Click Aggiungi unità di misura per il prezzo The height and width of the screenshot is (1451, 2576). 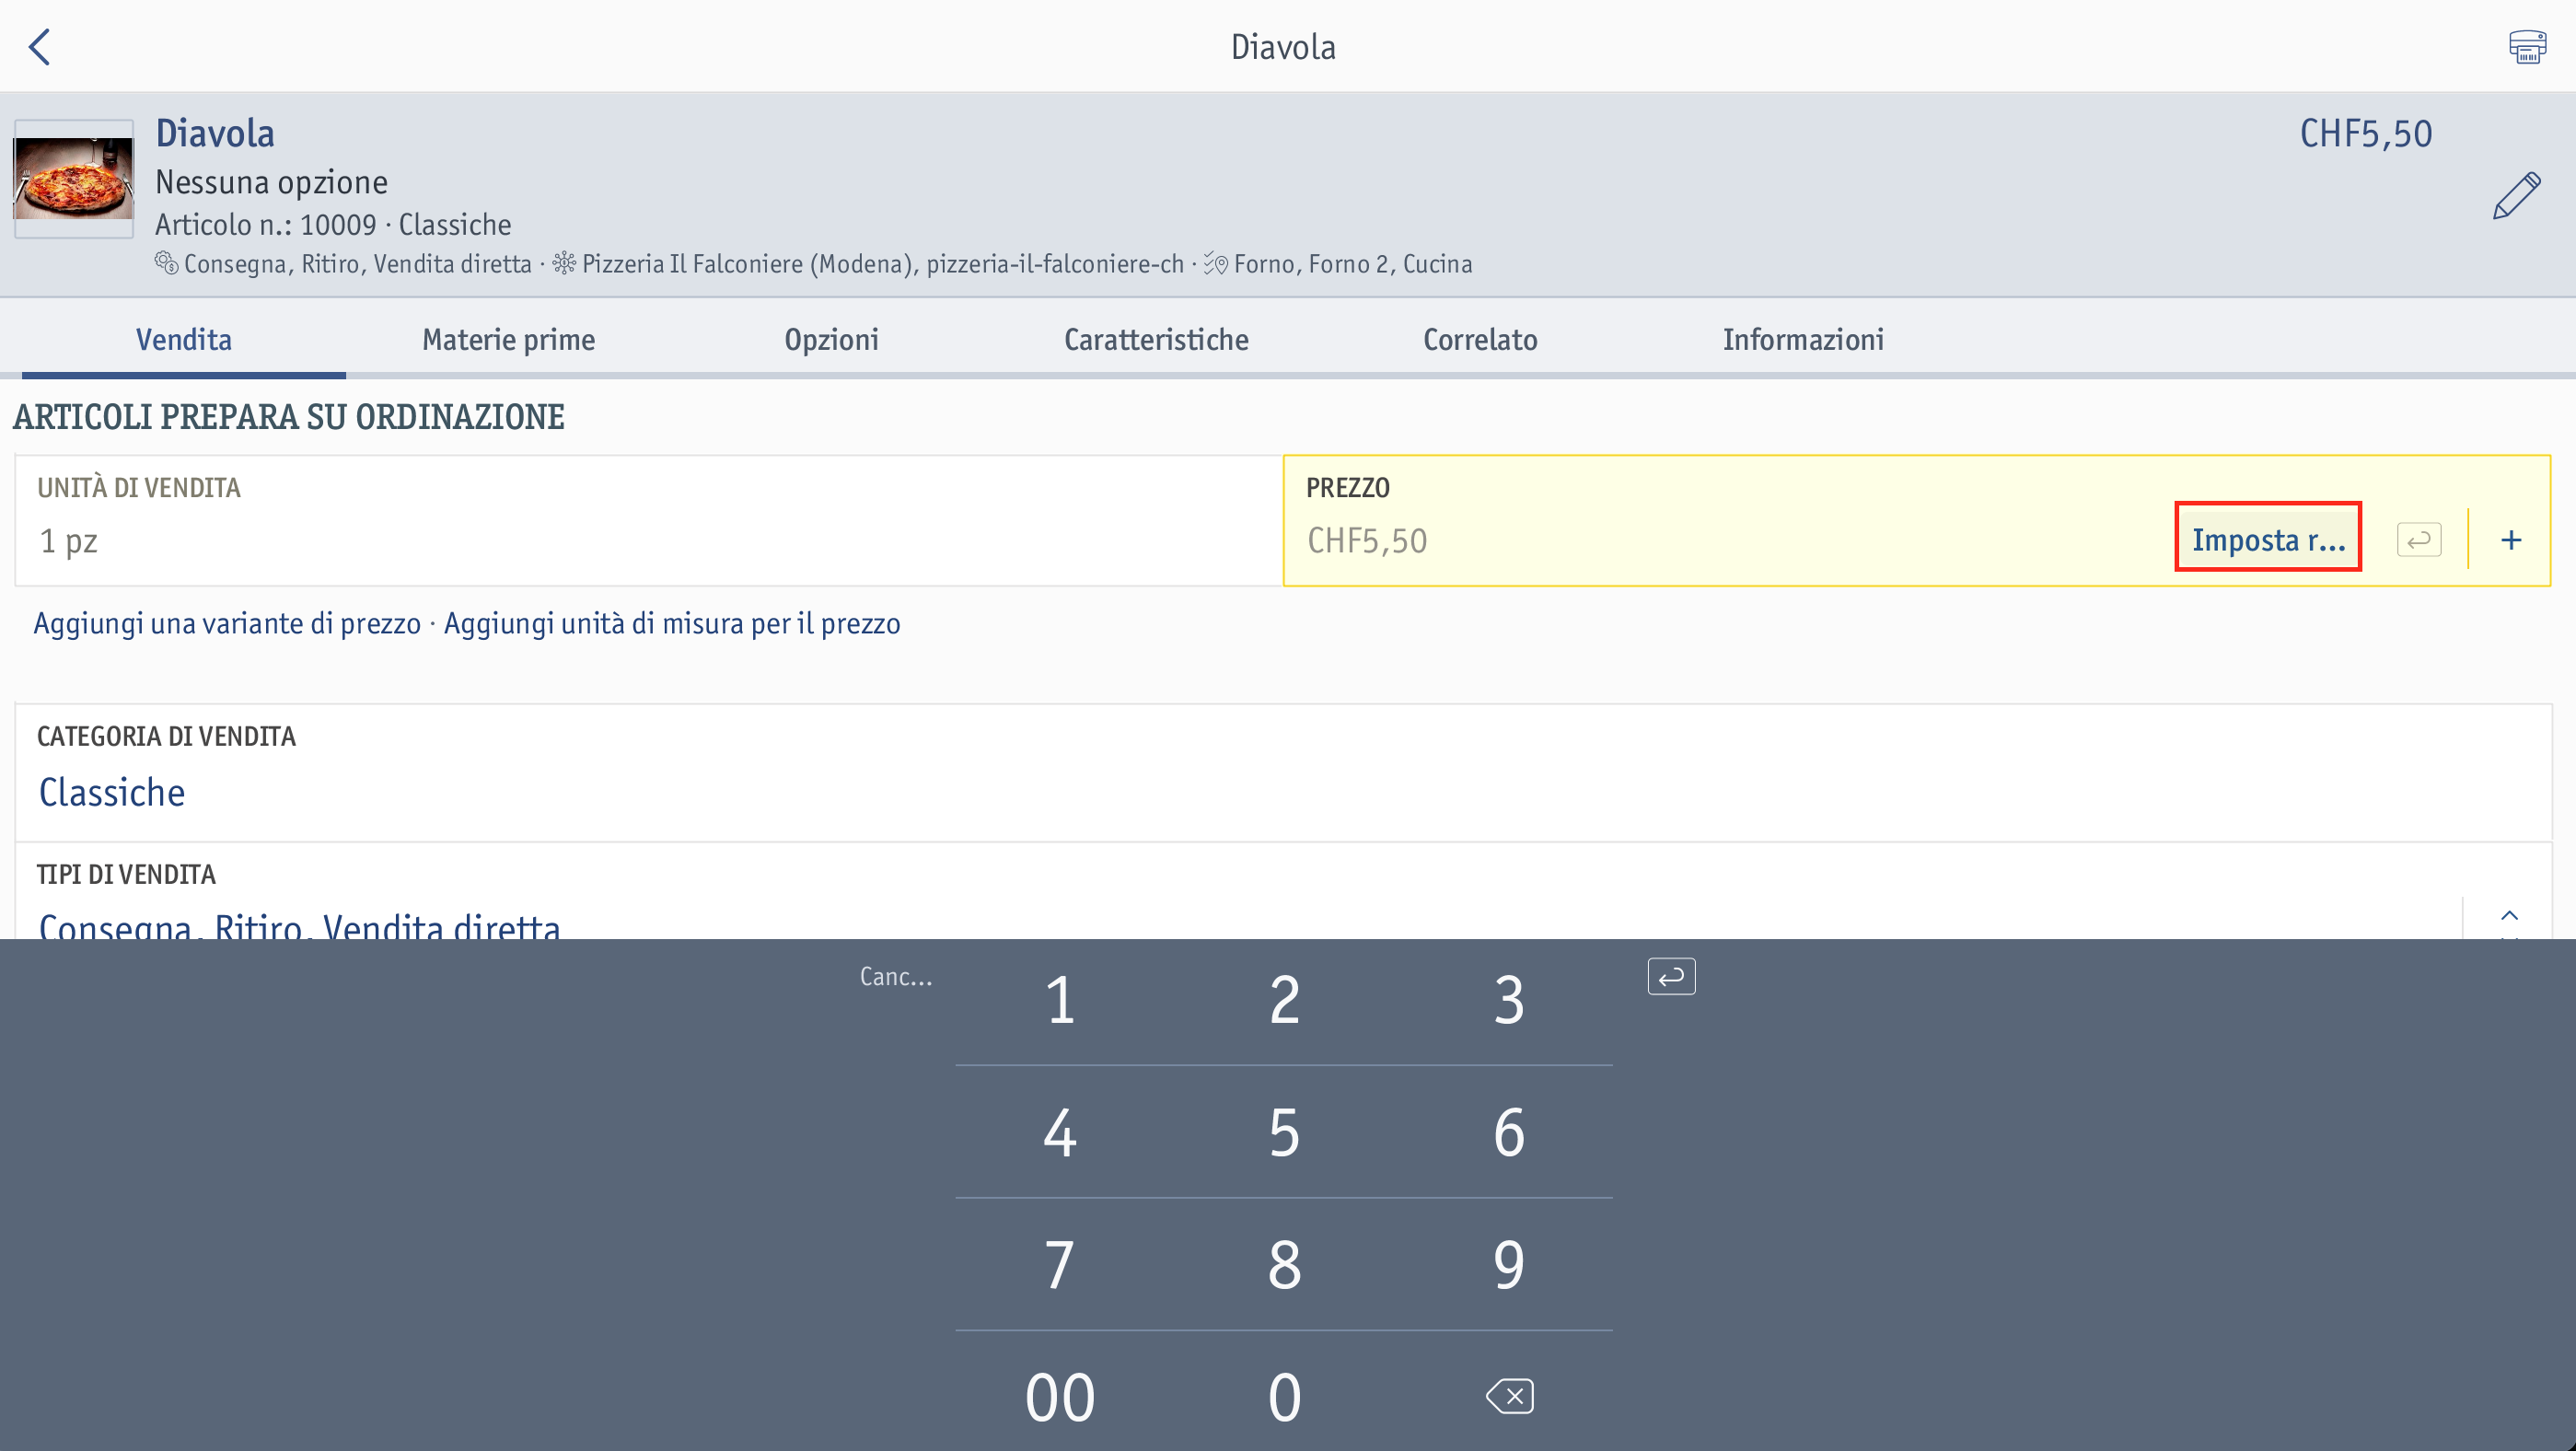[x=672, y=624]
